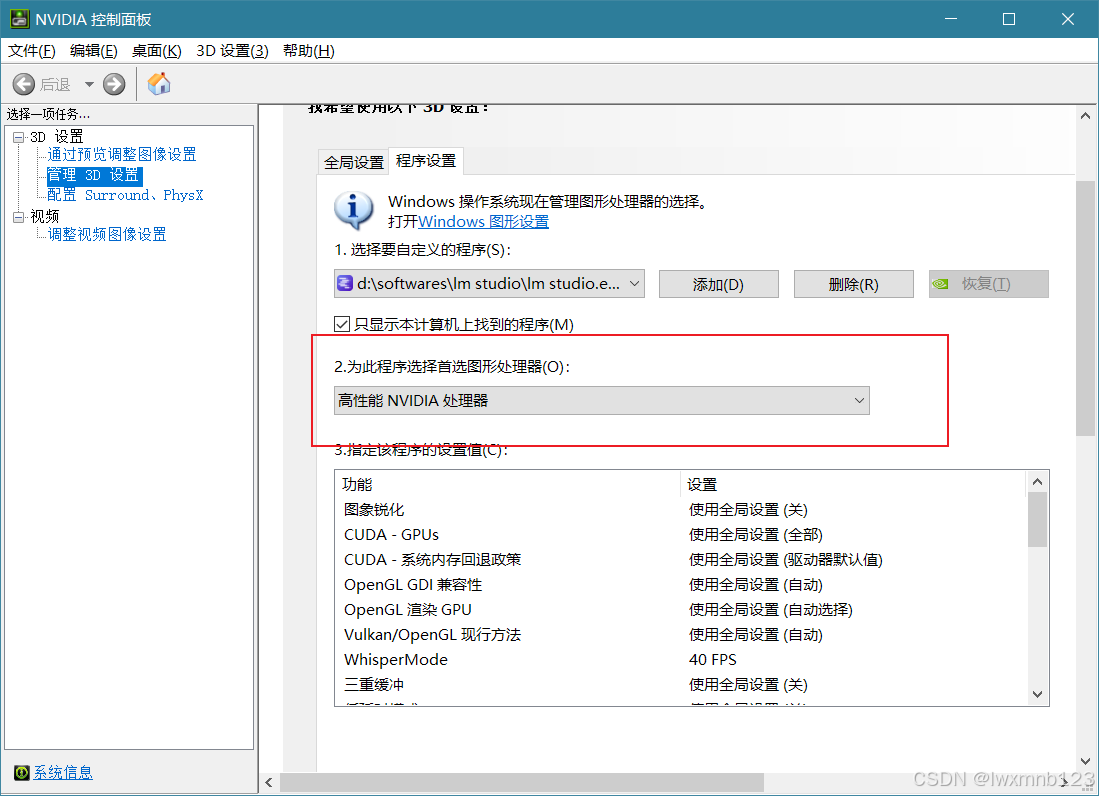The image size is (1099, 796).
Task: Switch to the 全局设置 tab
Action: [354, 163]
